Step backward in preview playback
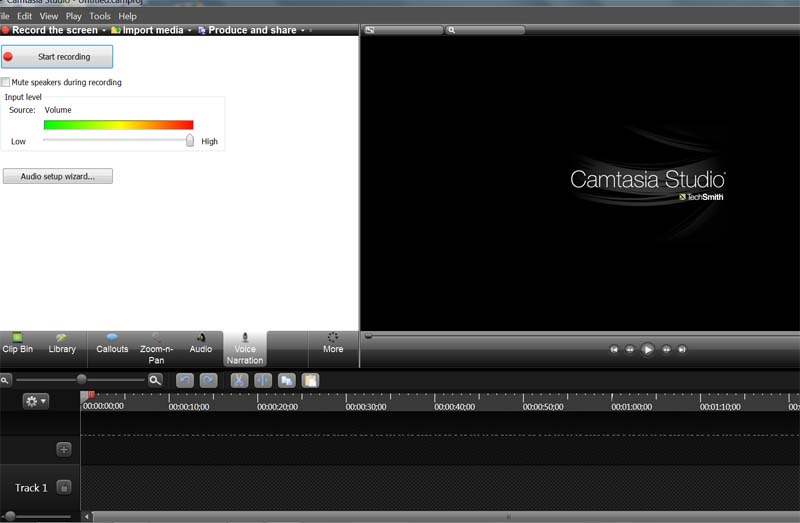This screenshot has height=523, width=800. (x=630, y=350)
